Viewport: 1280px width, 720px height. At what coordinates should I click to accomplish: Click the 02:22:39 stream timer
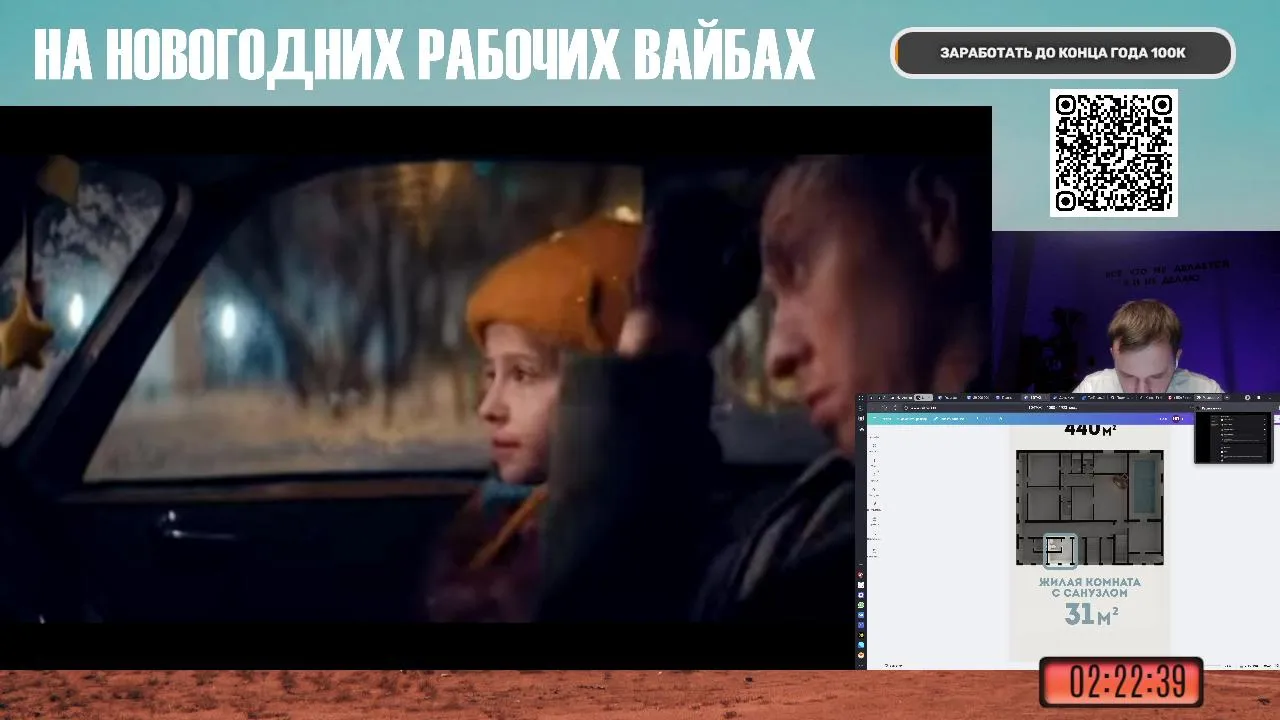1121,682
